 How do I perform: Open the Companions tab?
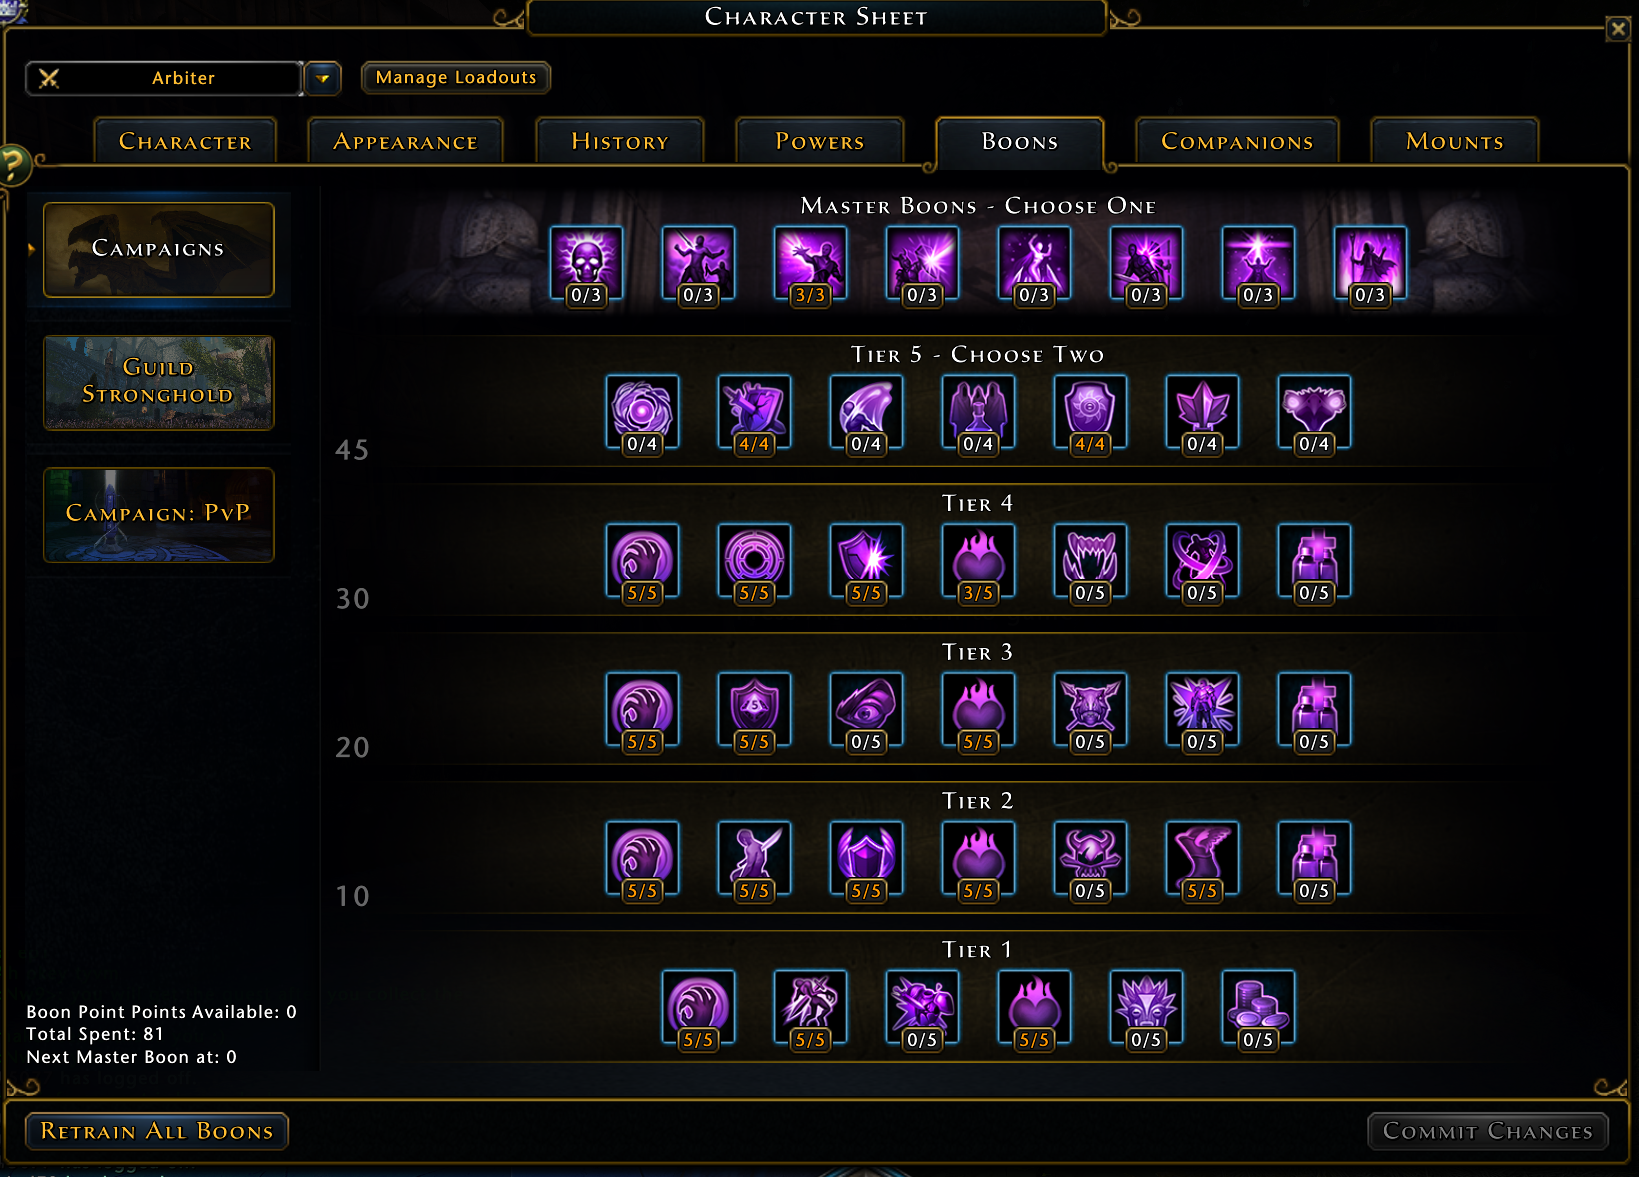coord(1237,141)
